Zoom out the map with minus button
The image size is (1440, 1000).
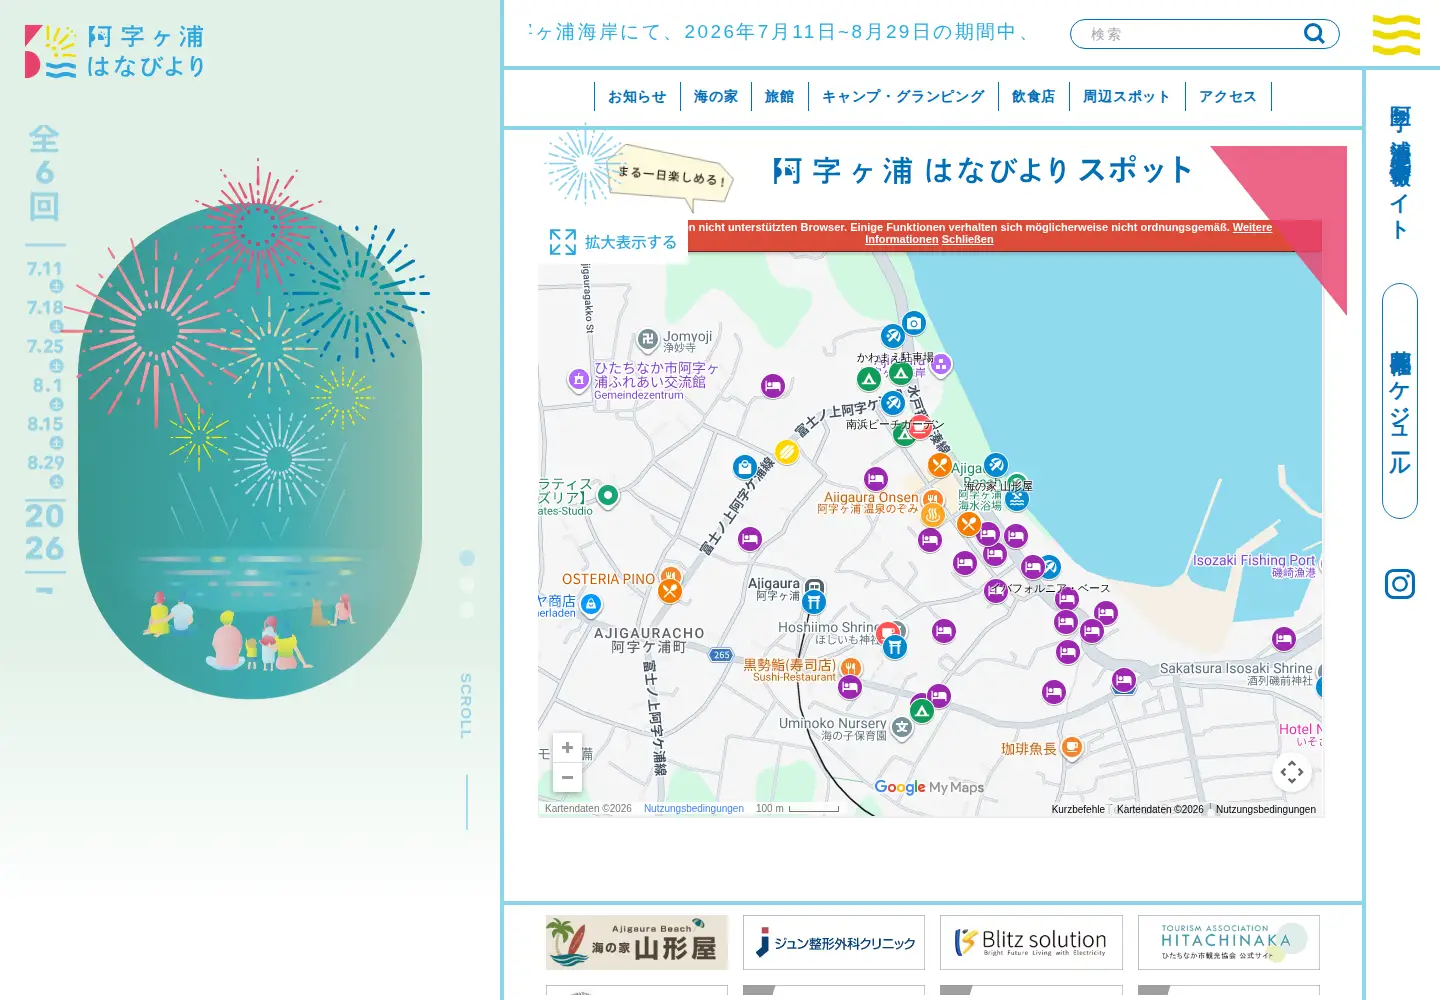[x=567, y=777]
